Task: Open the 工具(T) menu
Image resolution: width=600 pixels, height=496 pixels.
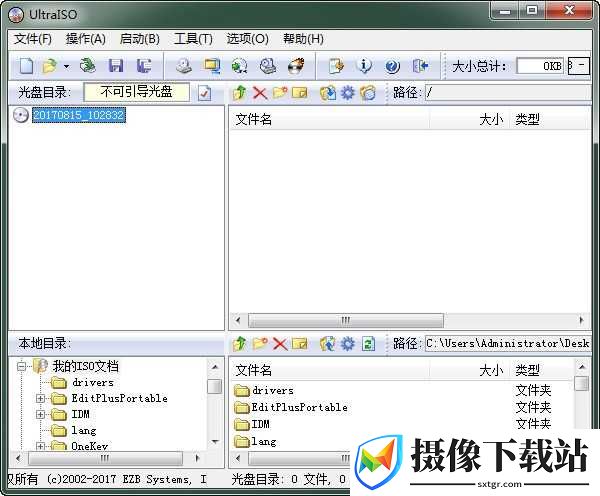Action: pyautogui.click(x=193, y=39)
